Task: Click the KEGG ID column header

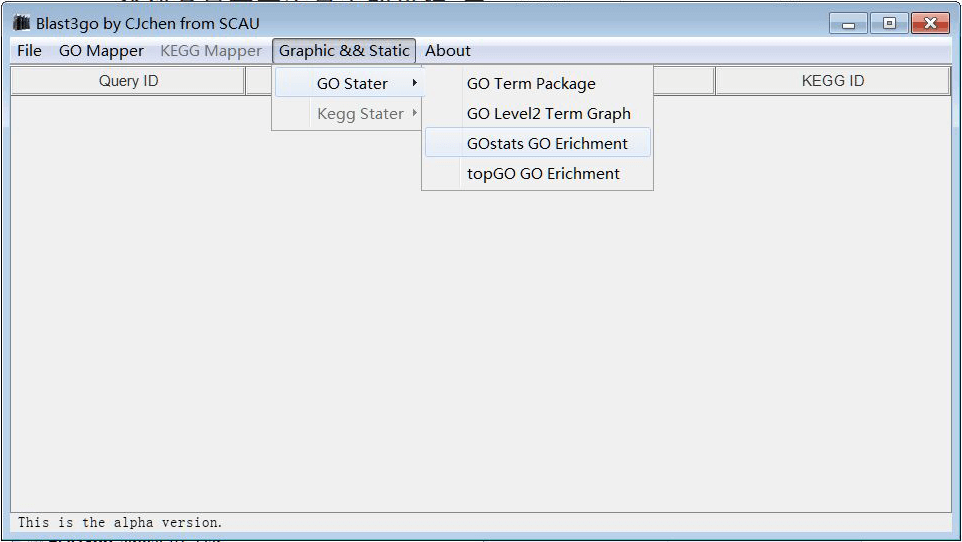Action: [x=833, y=81]
